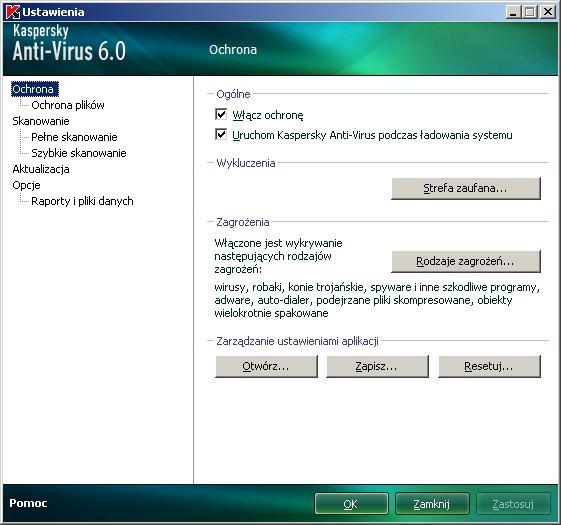Click the Zarządzanie ustawieniami aplikacji heading
The image size is (561, 525).
coord(297,341)
